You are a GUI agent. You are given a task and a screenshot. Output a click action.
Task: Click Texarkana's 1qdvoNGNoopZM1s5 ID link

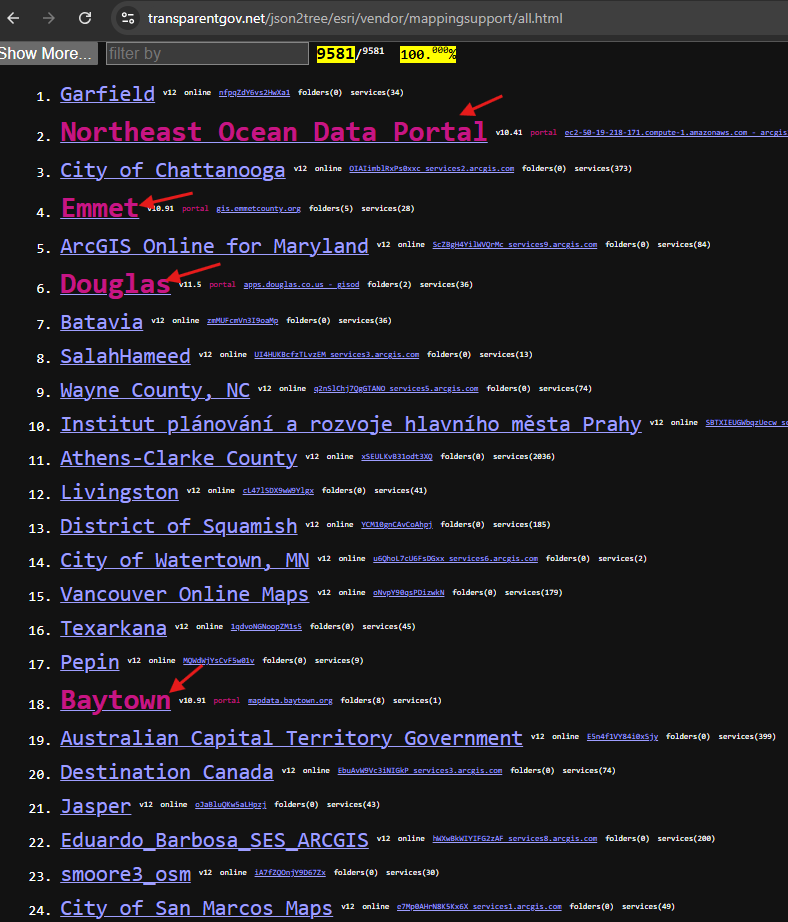tap(266, 627)
